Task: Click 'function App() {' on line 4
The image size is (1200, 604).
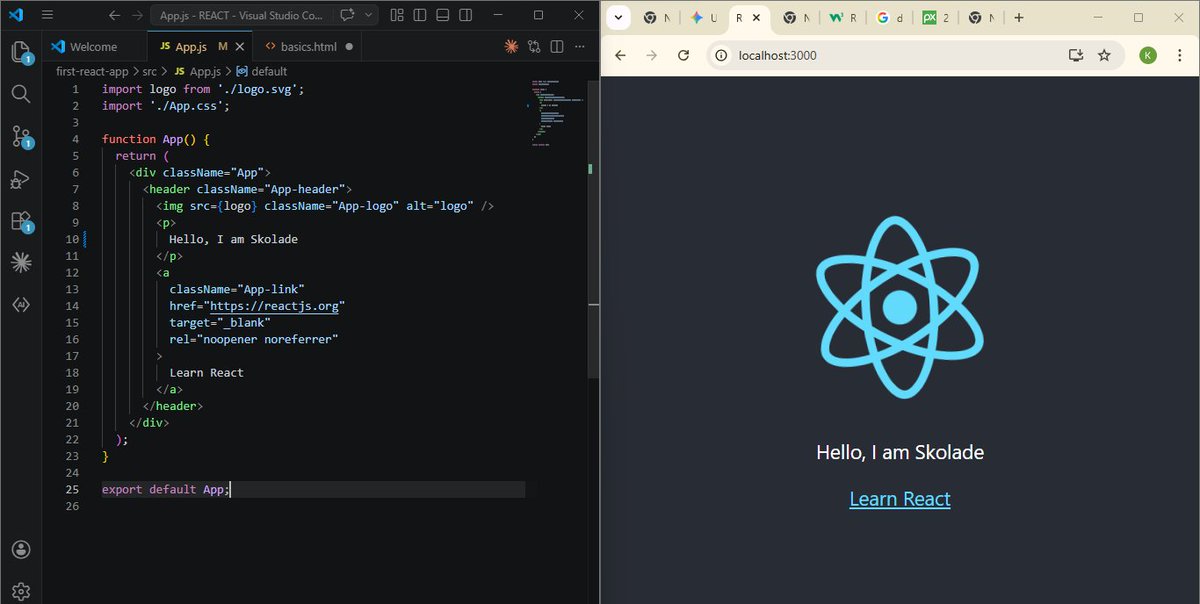Action: (155, 139)
